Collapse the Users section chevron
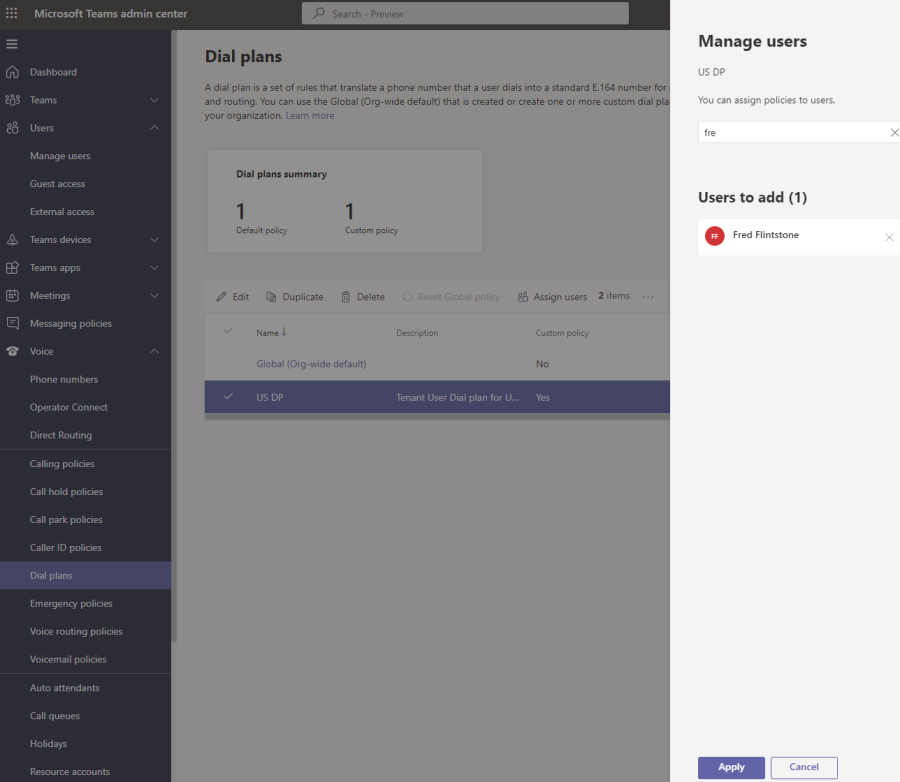This screenshot has height=782, width=900. pos(154,127)
